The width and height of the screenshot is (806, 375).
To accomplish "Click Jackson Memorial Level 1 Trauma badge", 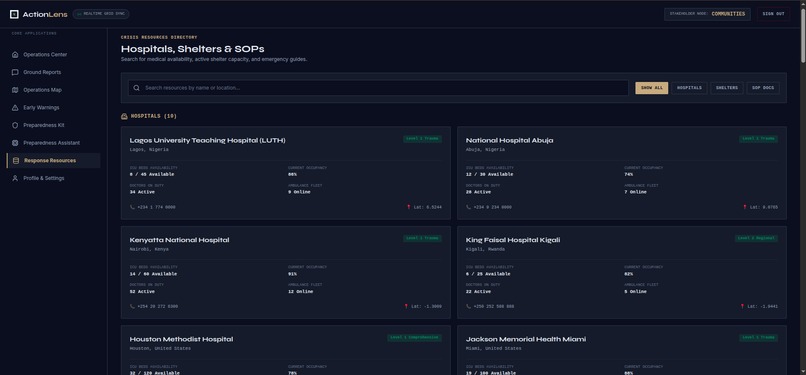I will click(759, 338).
